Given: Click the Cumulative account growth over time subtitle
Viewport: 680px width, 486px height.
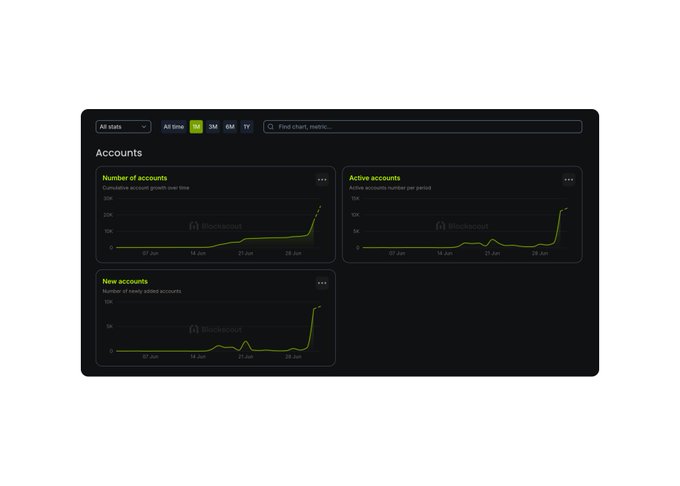Looking at the screenshot, I should 146,188.
